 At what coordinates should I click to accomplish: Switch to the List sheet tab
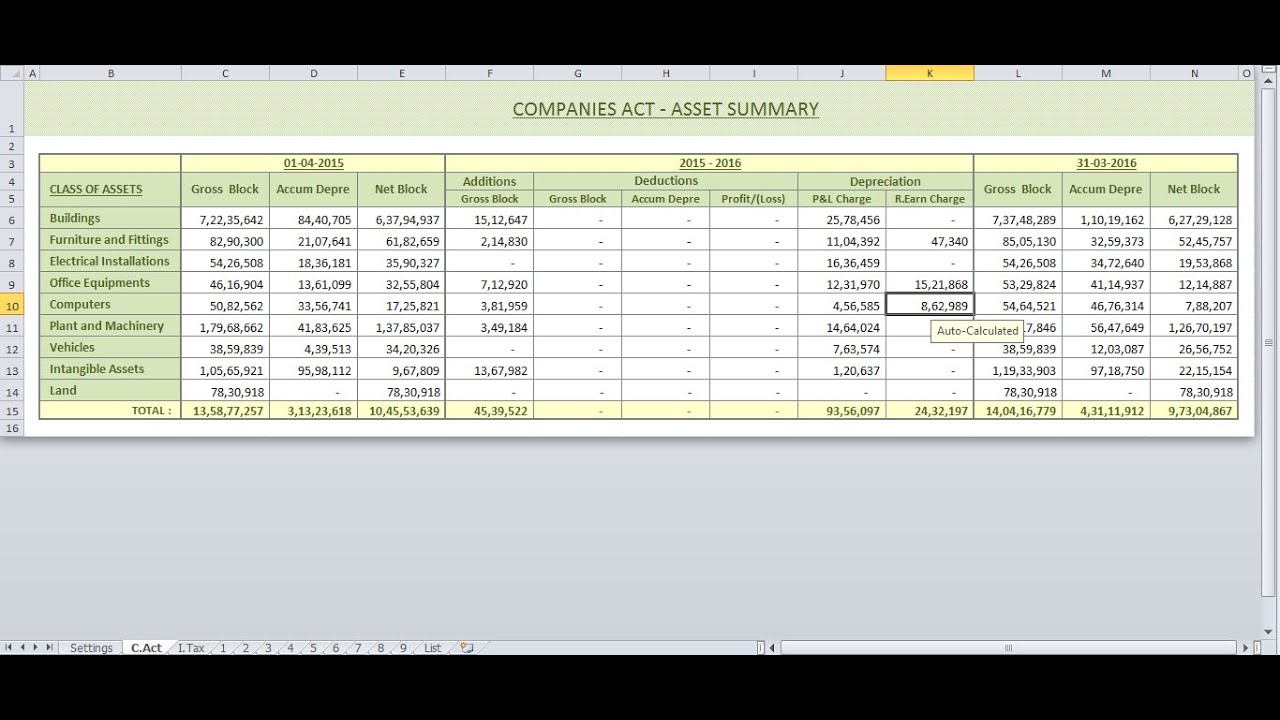432,648
